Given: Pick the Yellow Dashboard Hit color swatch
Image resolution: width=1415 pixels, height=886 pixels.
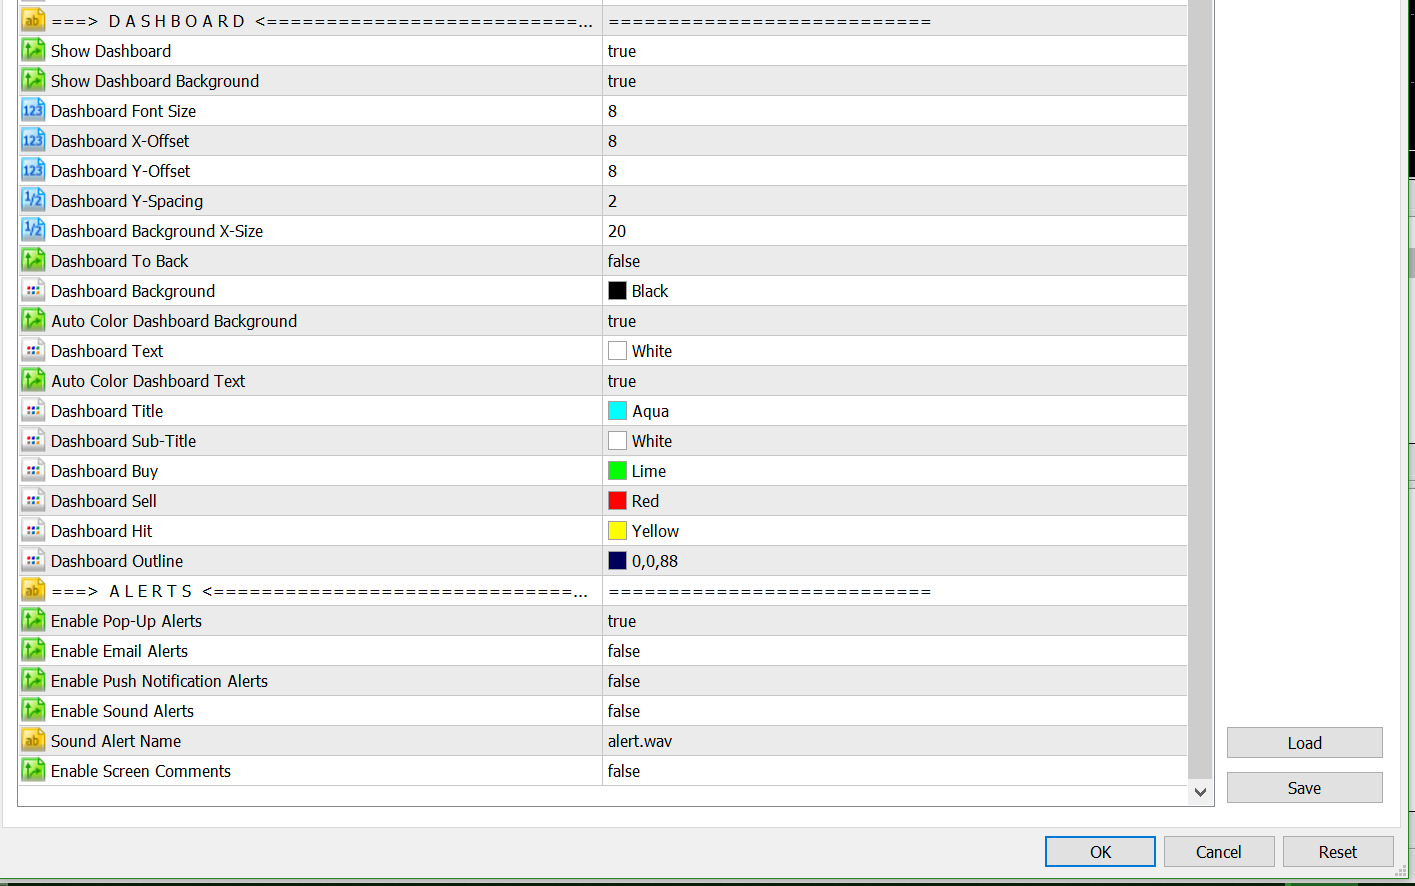Looking at the screenshot, I should pos(618,531).
